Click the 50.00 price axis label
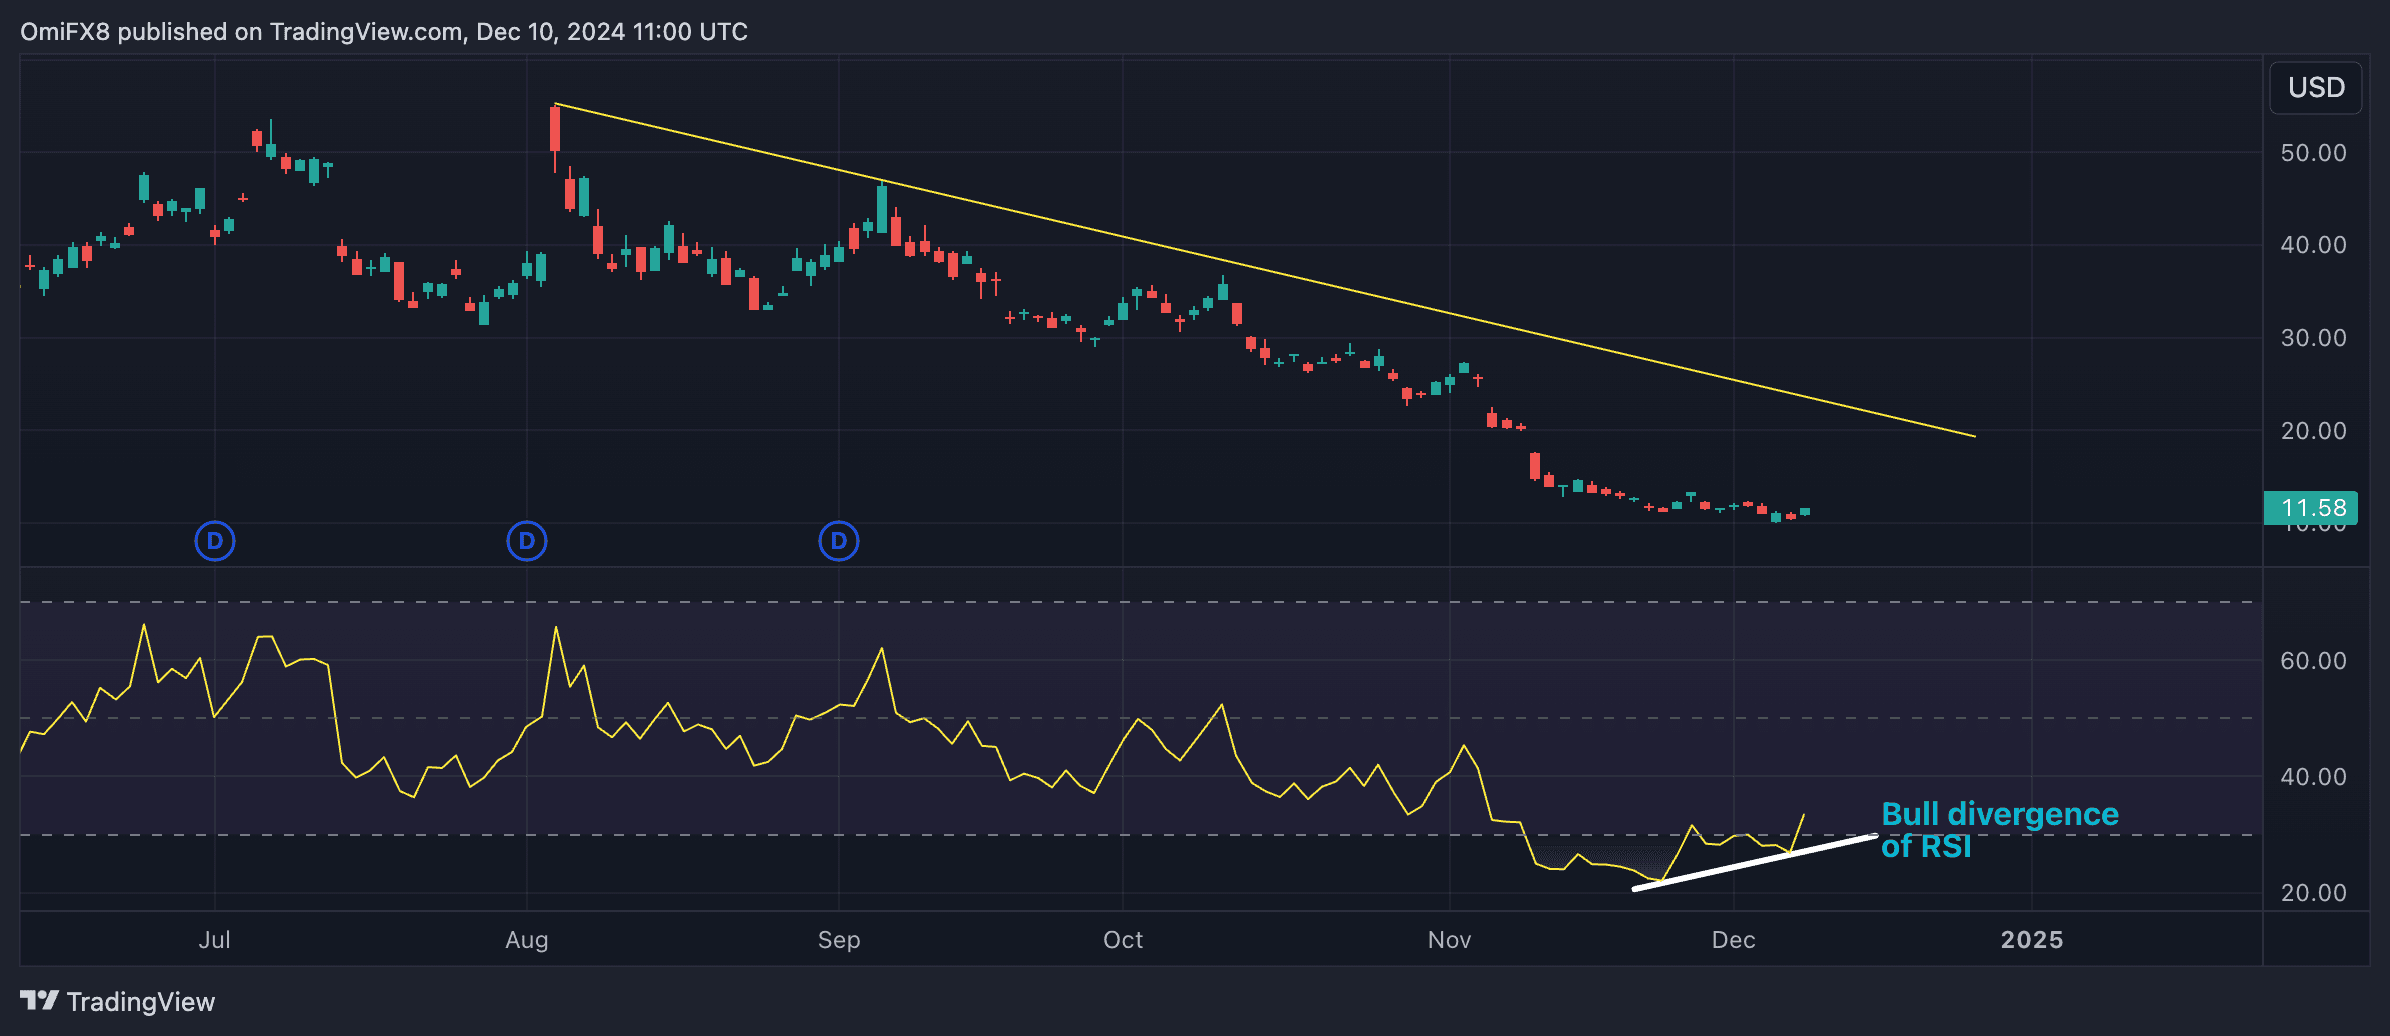The width and height of the screenshot is (2390, 1036). click(2313, 153)
